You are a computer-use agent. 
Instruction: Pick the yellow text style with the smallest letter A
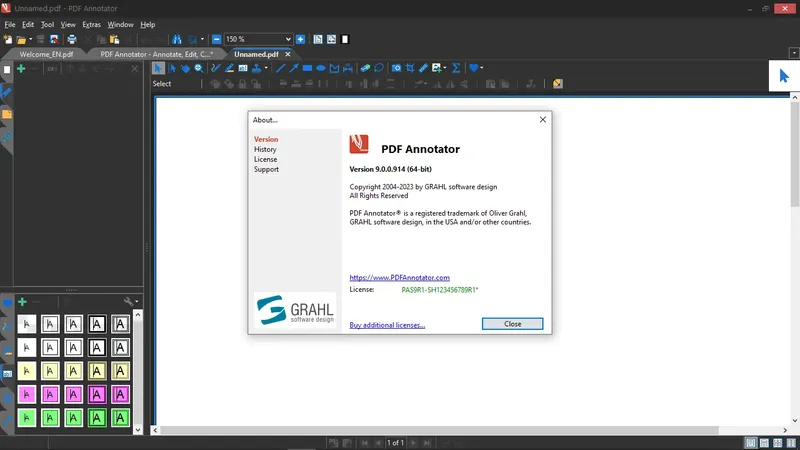(x=27, y=371)
